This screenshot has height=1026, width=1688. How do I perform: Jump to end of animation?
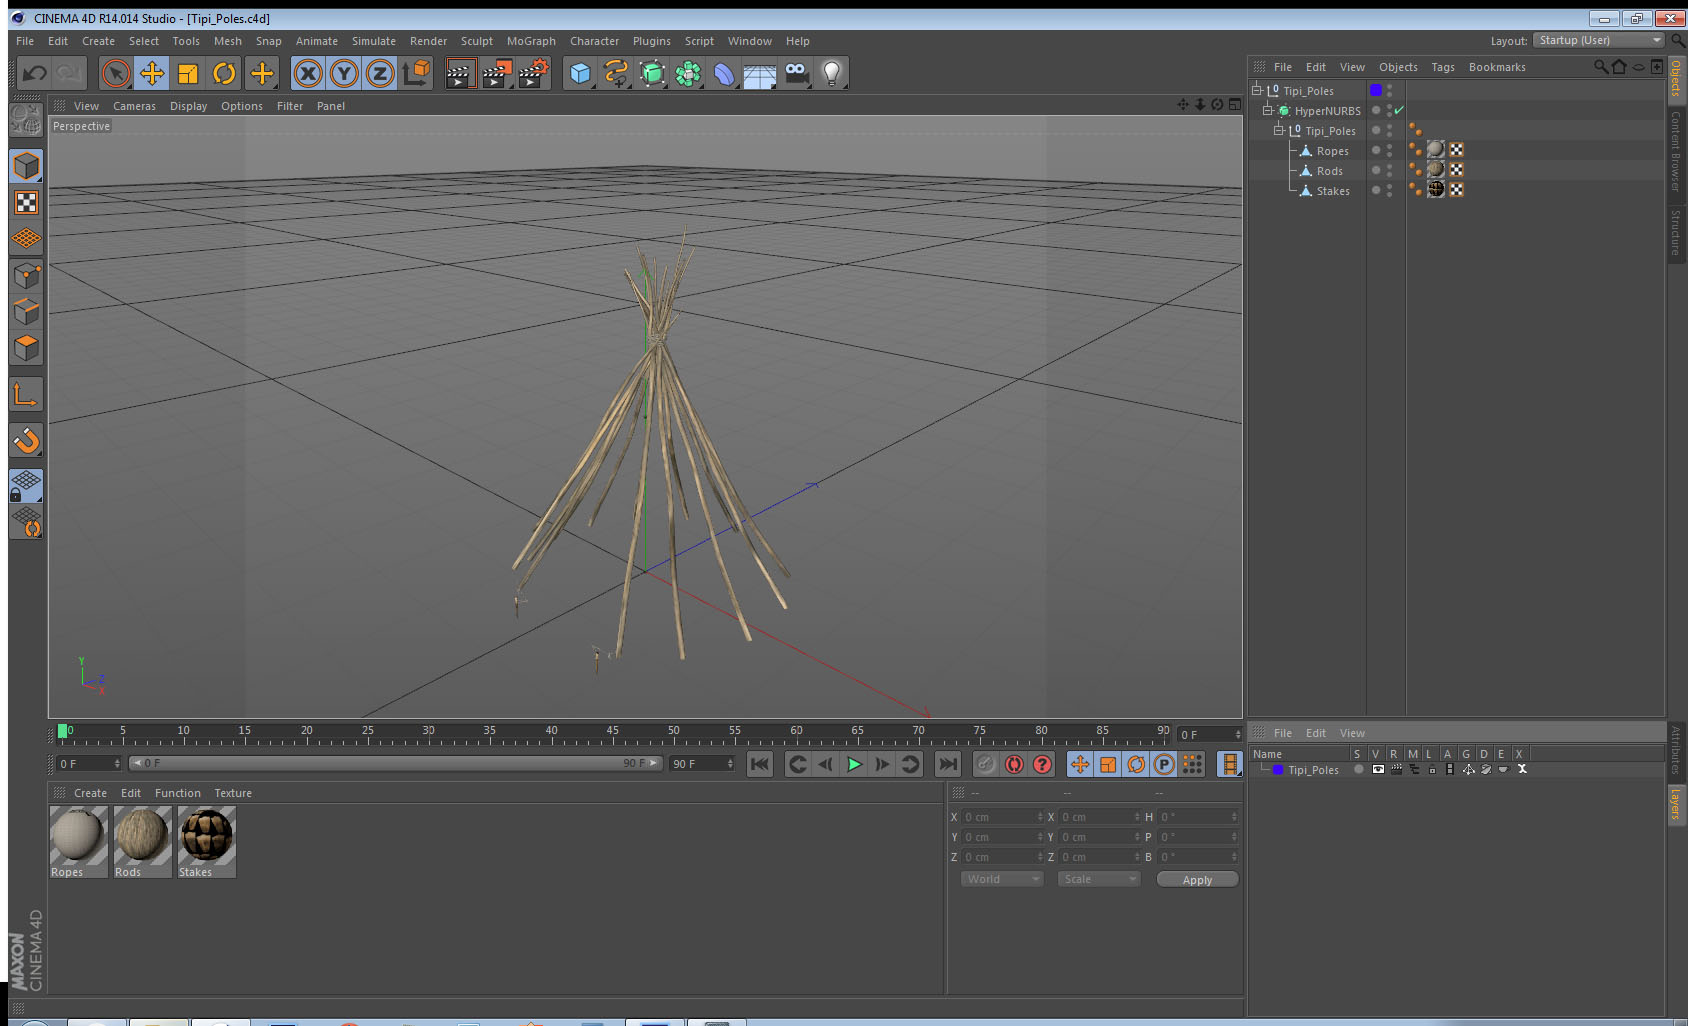pyautogui.click(x=947, y=764)
